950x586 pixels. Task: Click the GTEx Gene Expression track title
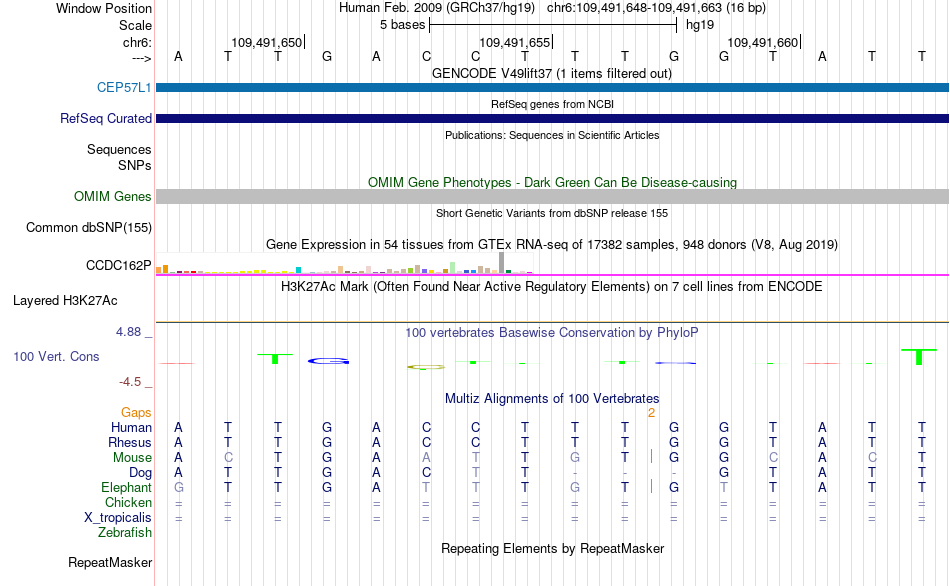tap(552, 244)
